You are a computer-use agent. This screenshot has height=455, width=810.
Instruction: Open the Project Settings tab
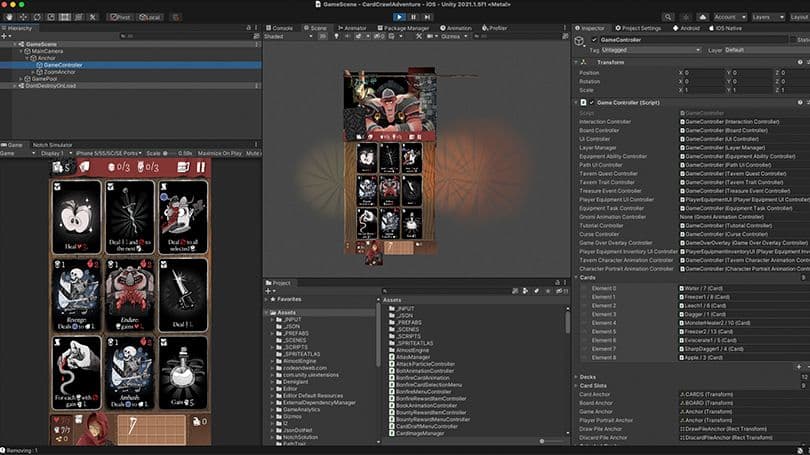coord(638,28)
